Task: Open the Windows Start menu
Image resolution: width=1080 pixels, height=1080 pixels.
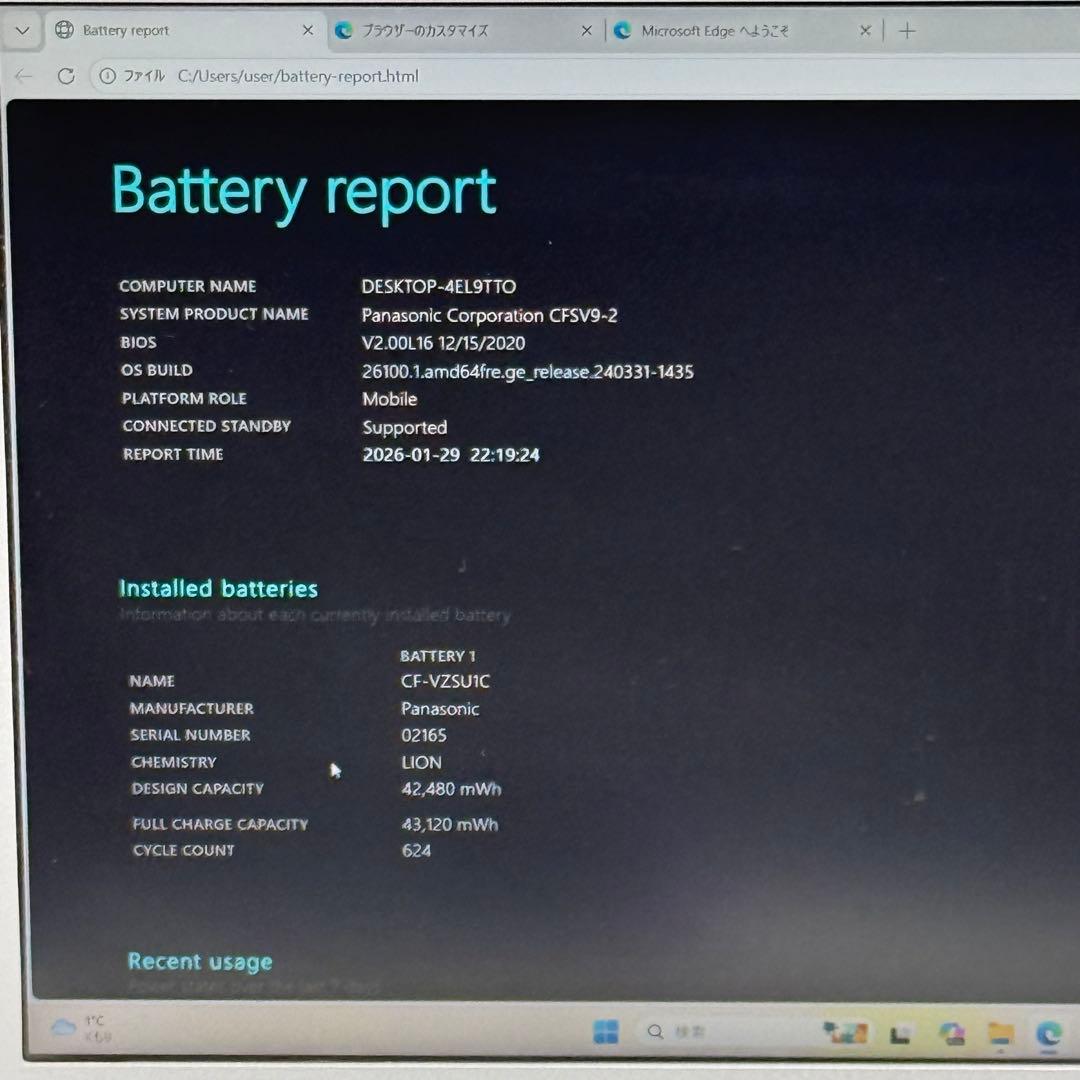Action: 606,1031
